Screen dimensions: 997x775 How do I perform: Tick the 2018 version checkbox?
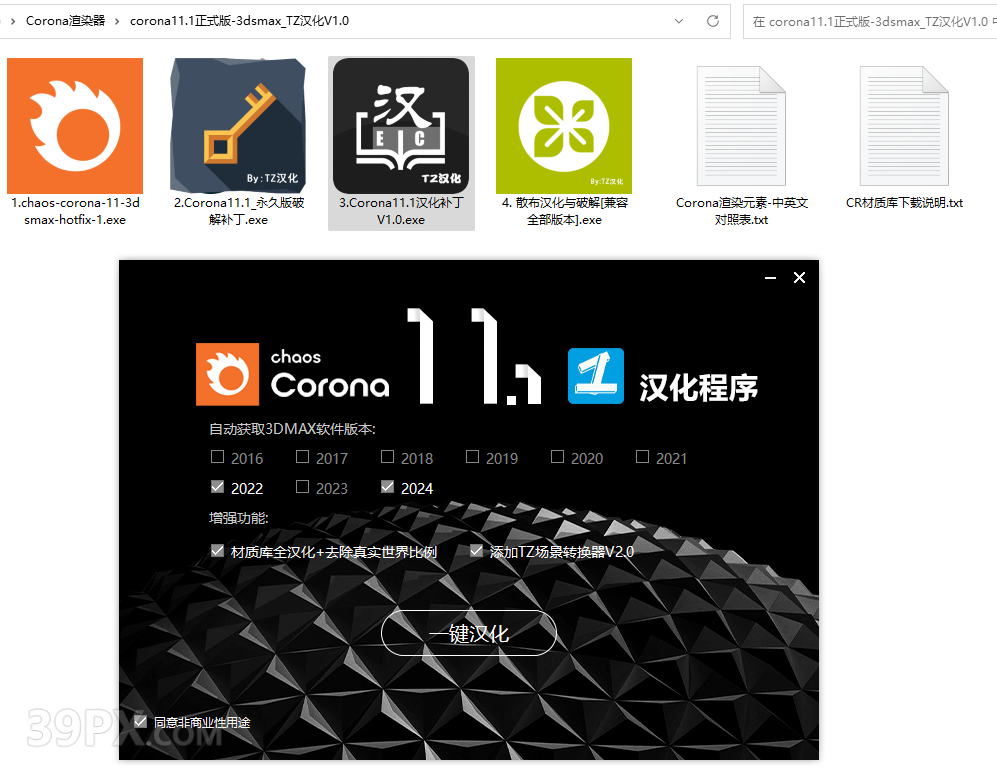387,457
